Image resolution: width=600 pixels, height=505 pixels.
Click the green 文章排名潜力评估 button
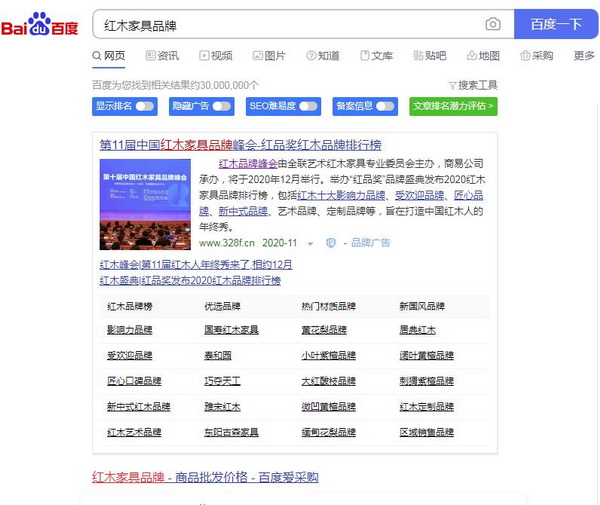tap(453, 106)
